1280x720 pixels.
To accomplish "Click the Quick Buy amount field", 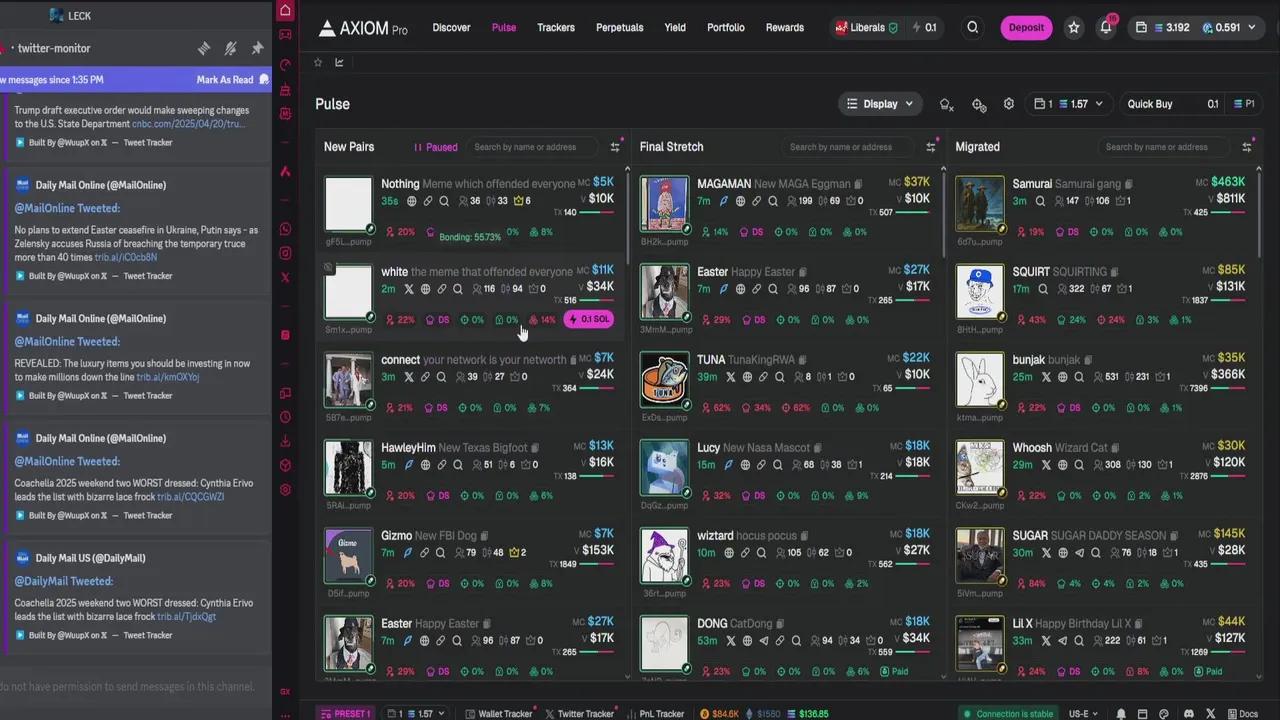I will 1174,104.
